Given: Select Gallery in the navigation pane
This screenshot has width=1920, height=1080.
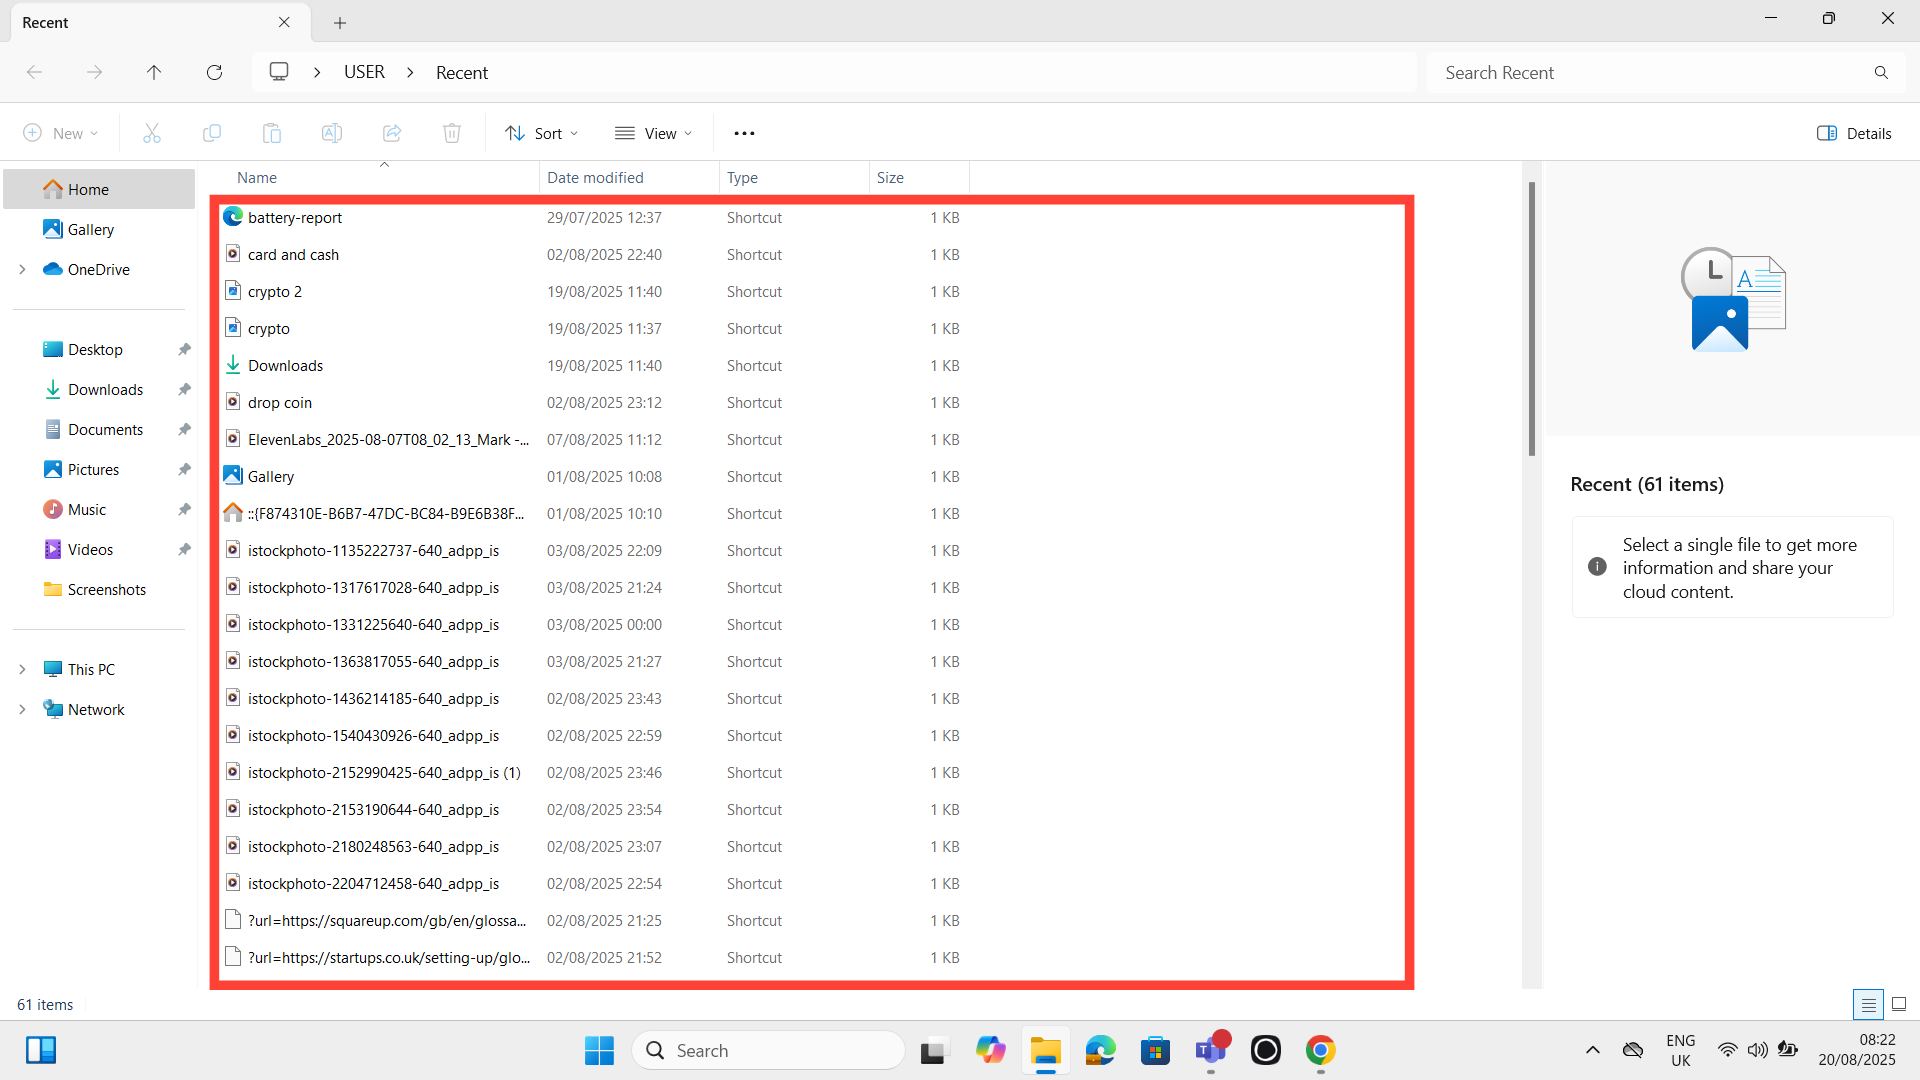Looking at the screenshot, I should pos(90,229).
